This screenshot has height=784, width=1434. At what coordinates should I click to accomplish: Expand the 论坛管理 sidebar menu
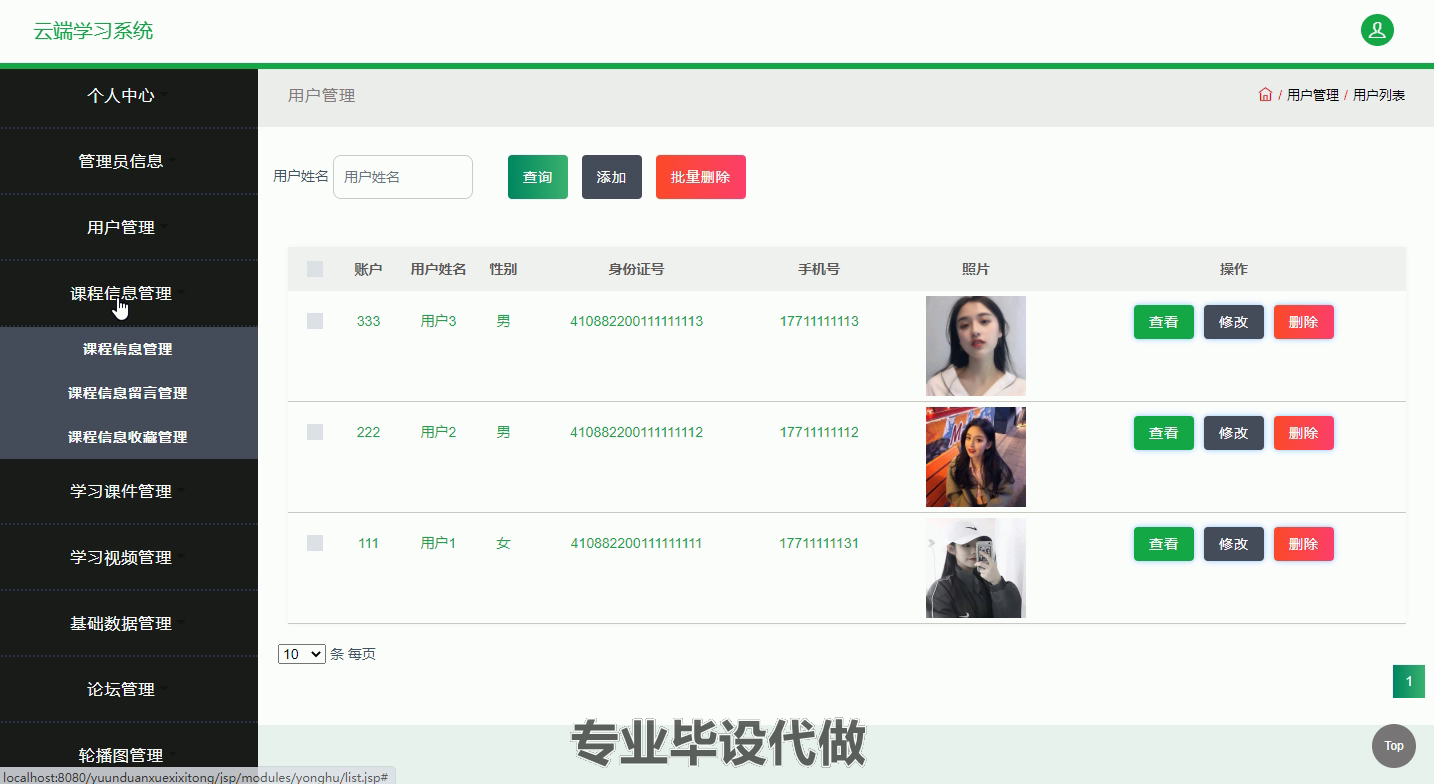coord(129,689)
